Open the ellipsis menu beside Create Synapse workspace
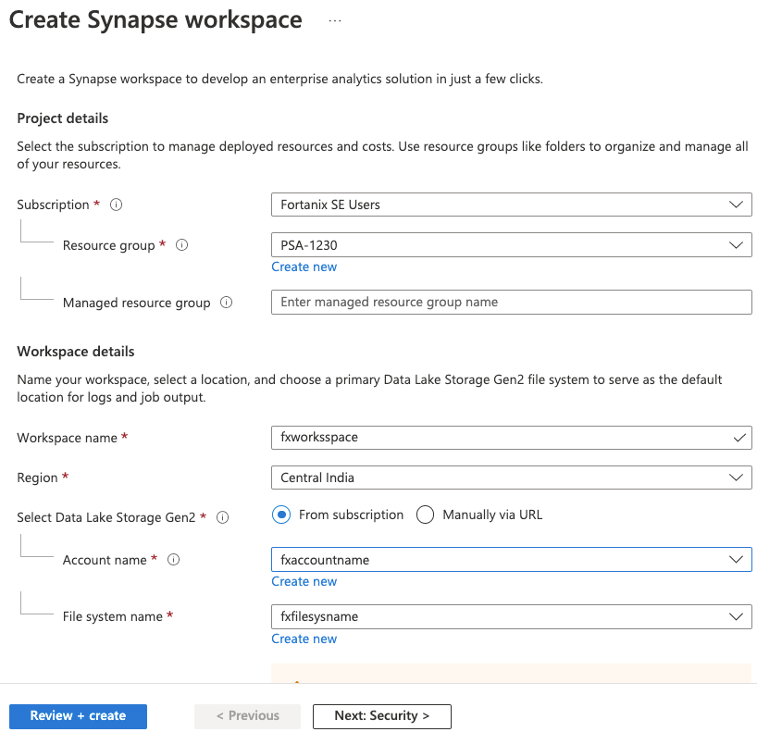 [335, 21]
